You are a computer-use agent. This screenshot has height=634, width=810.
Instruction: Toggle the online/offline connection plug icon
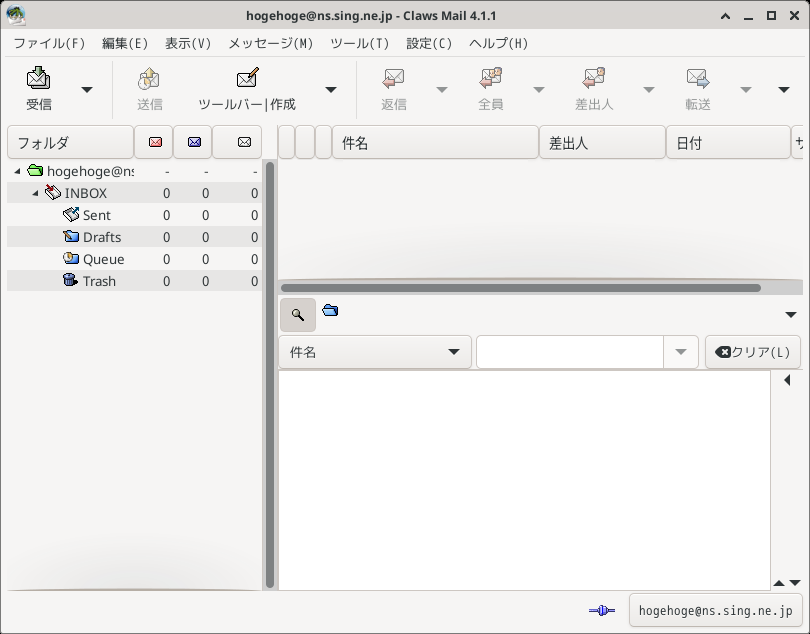602,611
